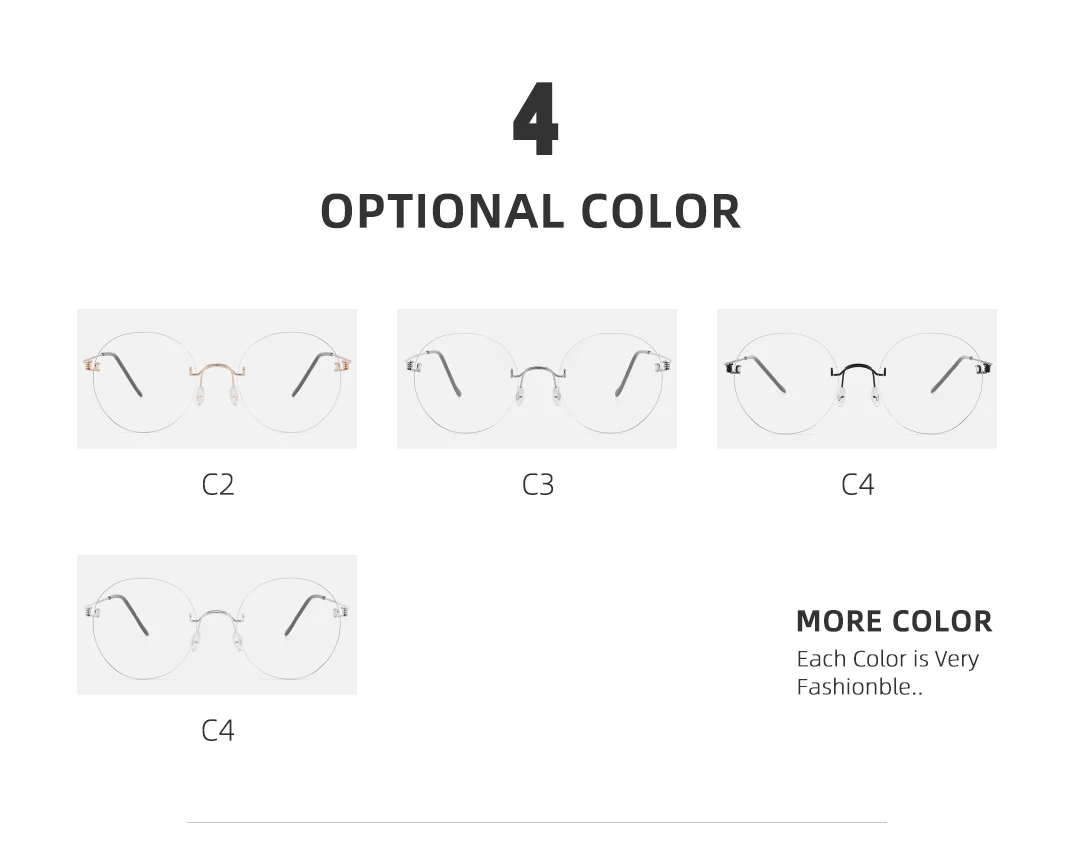Click the OPTIONAL COLOR title

pyautogui.click(x=530, y=212)
